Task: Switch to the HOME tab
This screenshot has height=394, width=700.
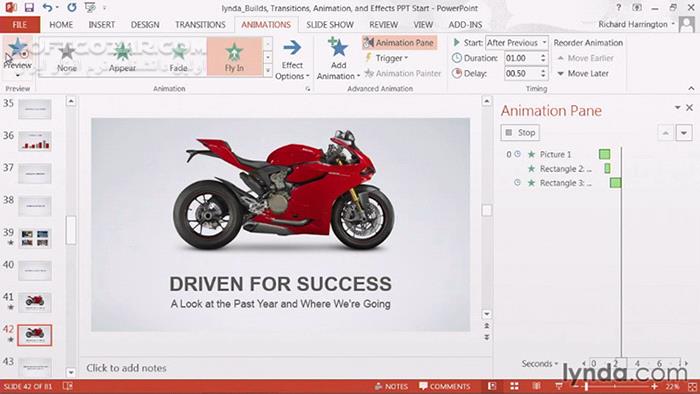Action: [61, 25]
